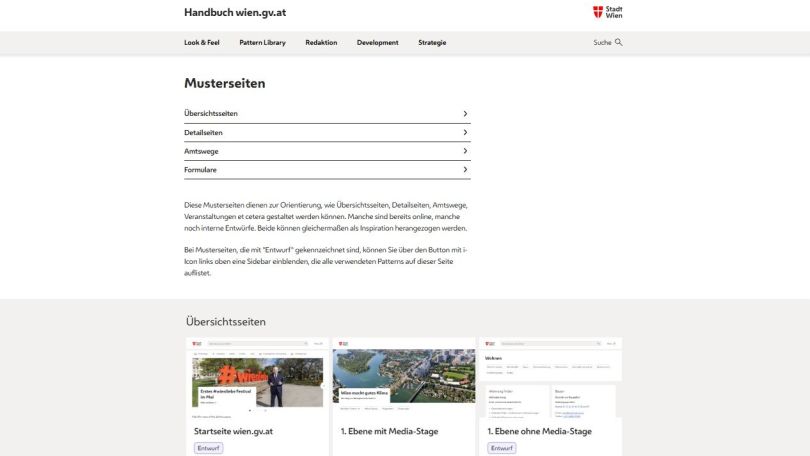Open the Strategie menu
The height and width of the screenshot is (456, 810).
432,42
